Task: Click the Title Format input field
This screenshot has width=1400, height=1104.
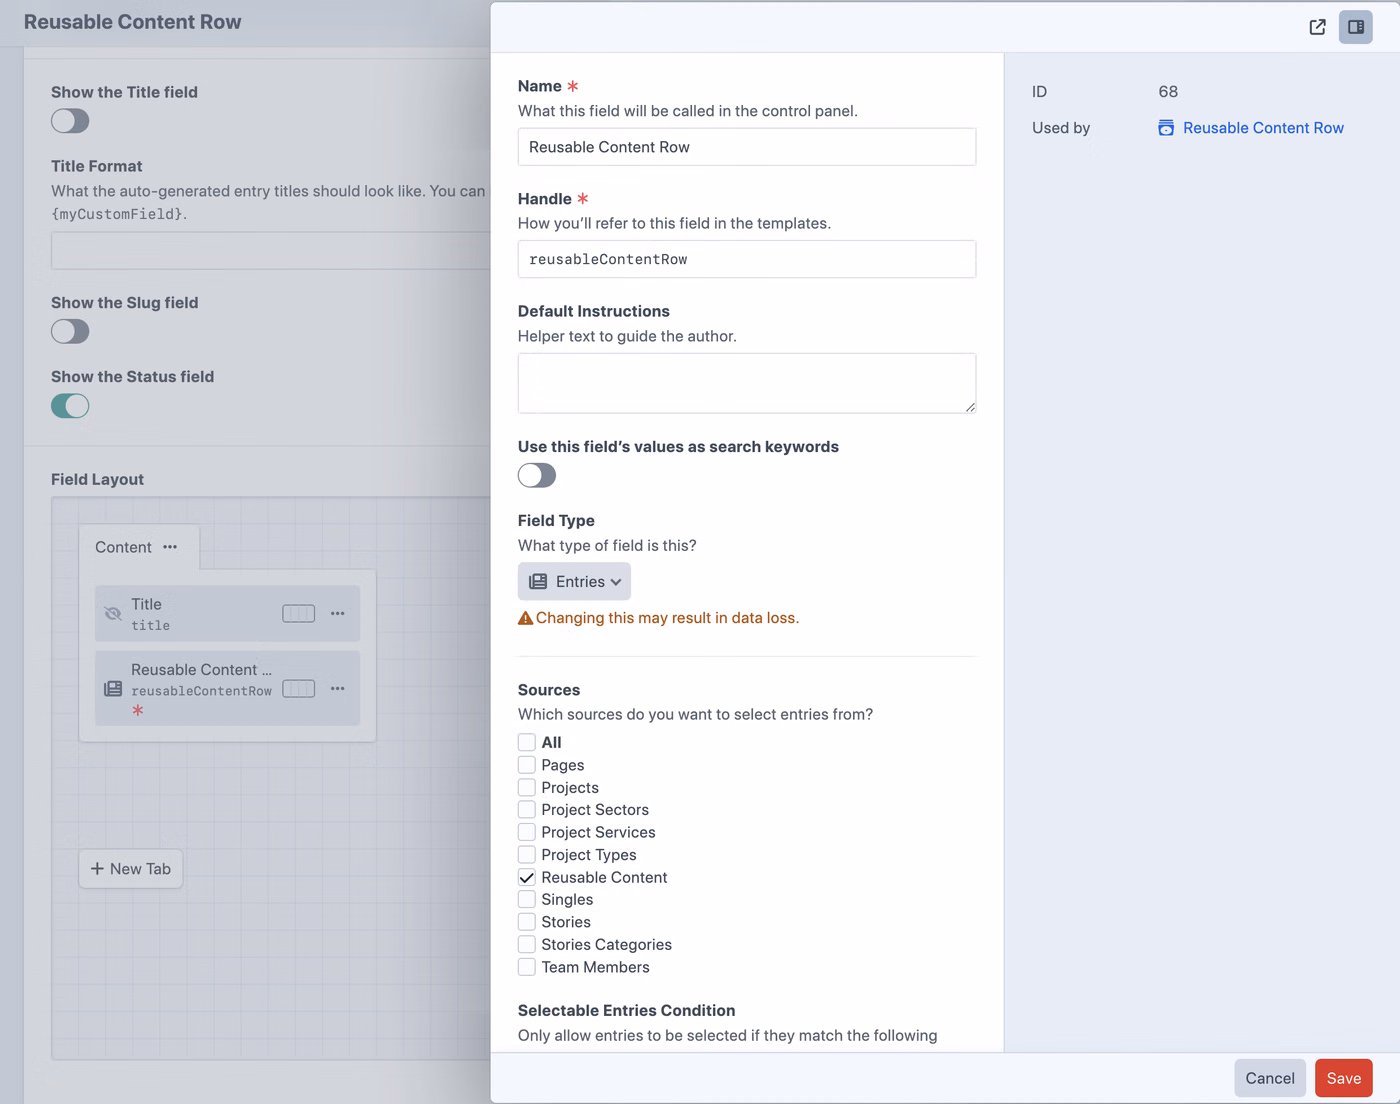Action: (270, 251)
